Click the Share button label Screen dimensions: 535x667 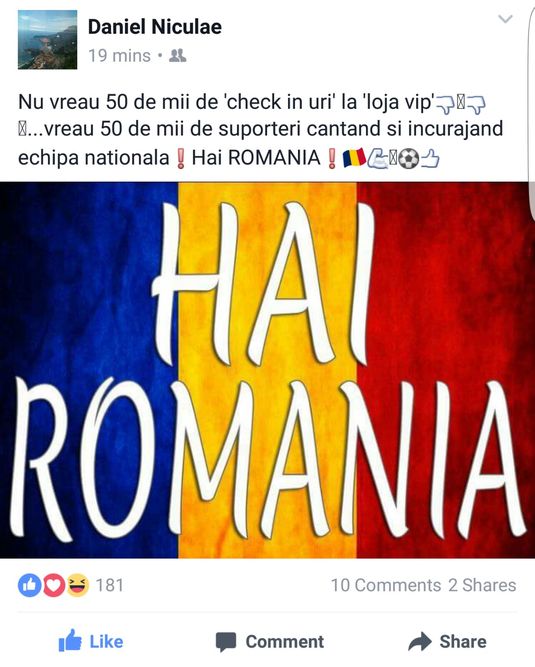click(x=463, y=641)
